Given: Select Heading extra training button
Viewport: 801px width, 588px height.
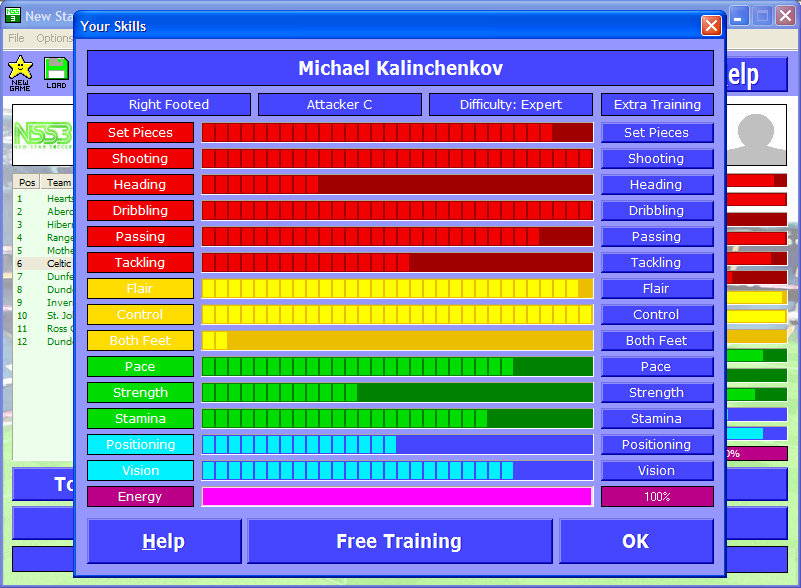Looking at the screenshot, I should click(x=656, y=185).
